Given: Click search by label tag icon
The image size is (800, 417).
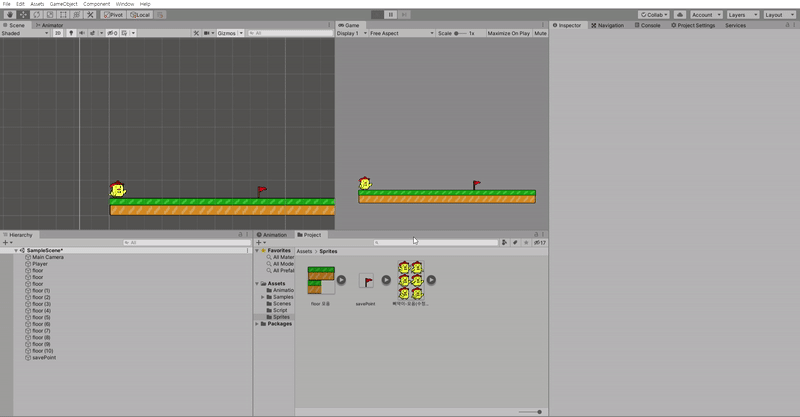Looking at the screenshot, I should click(515, 243).
